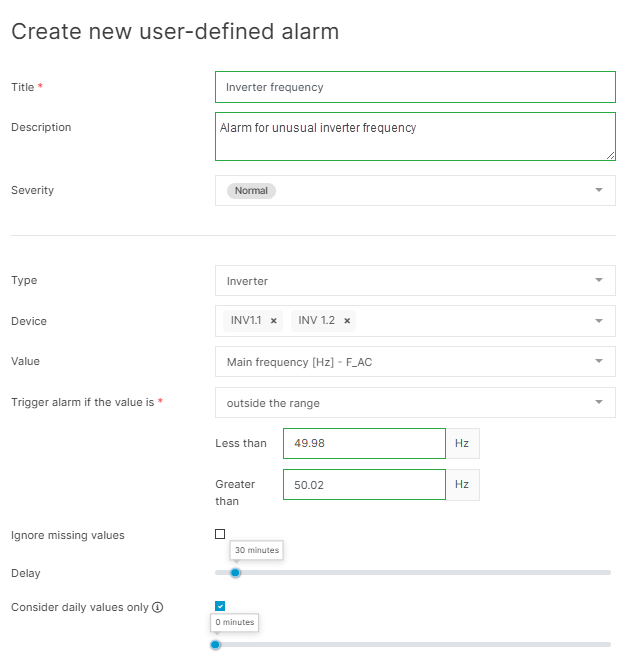Uncheck Consider daily values only
The height and width of the screenshot is (659, 629).
220,606
